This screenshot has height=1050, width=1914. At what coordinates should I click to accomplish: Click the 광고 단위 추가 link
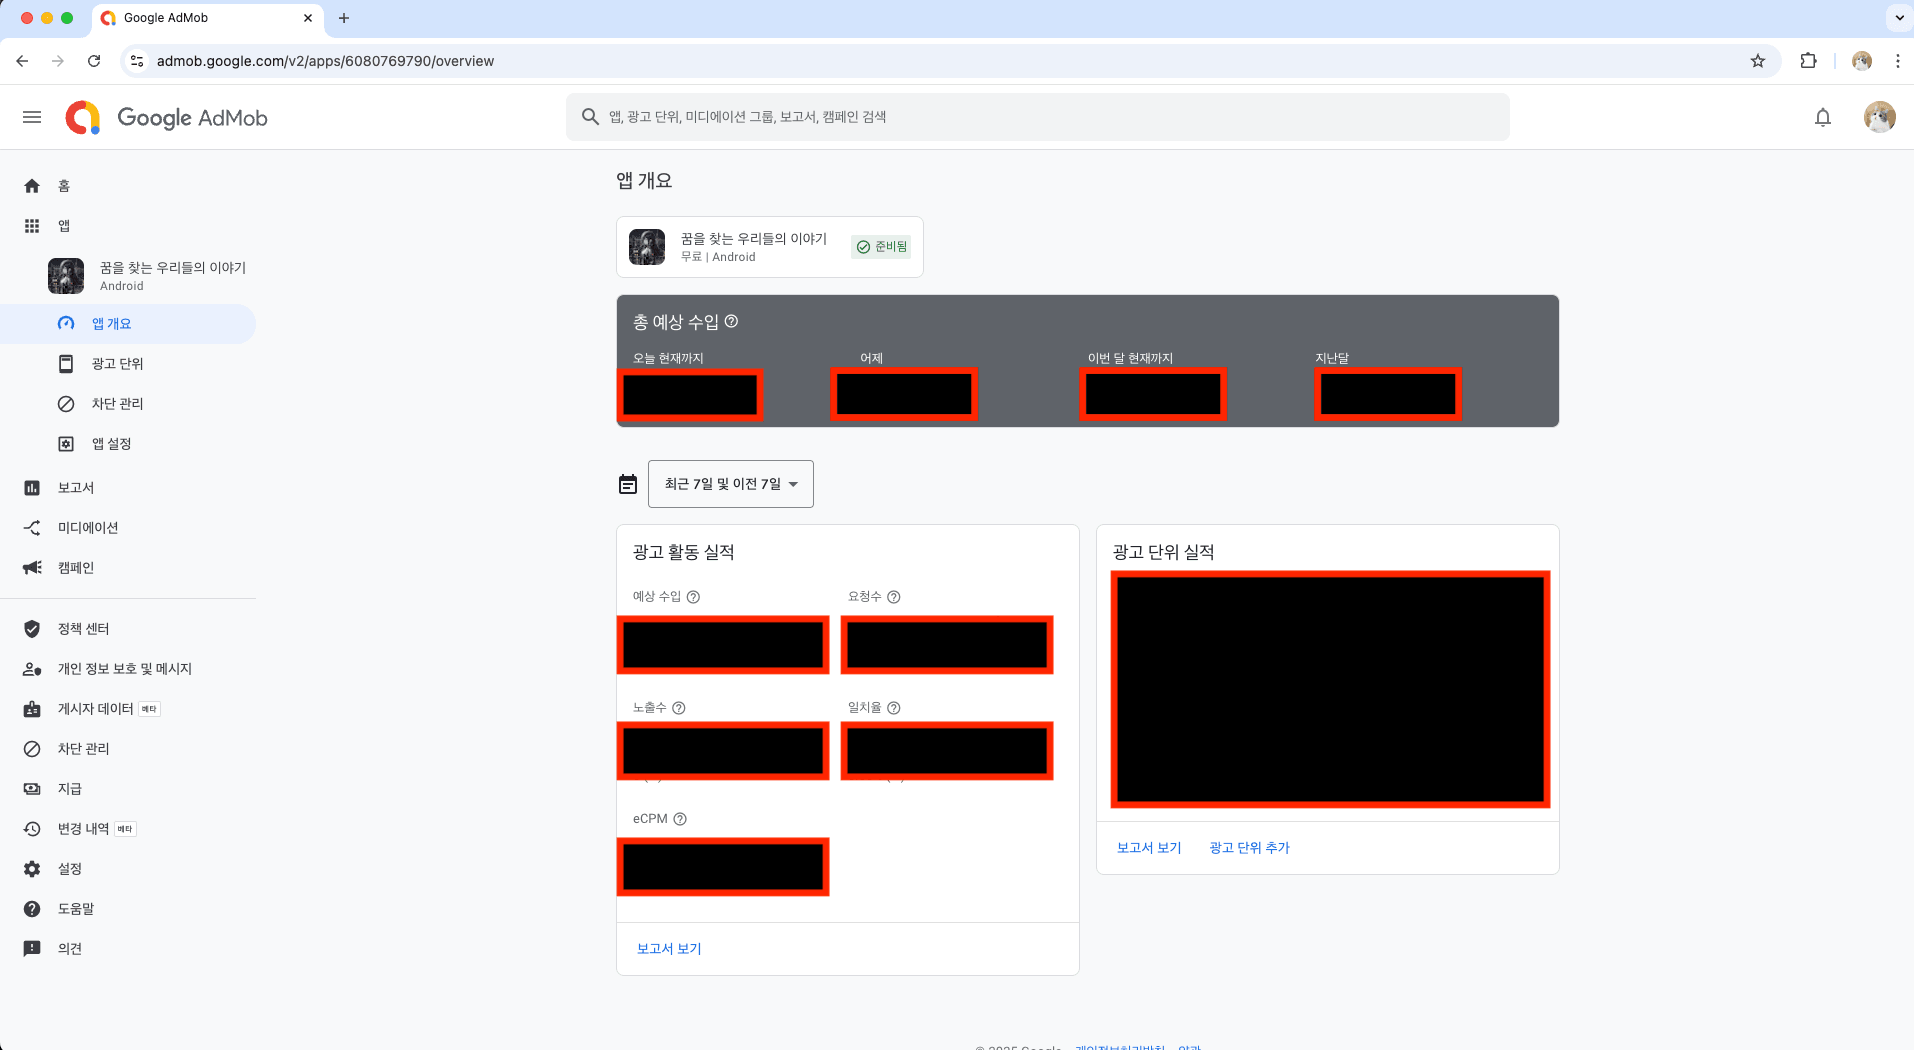(1250, 848)
